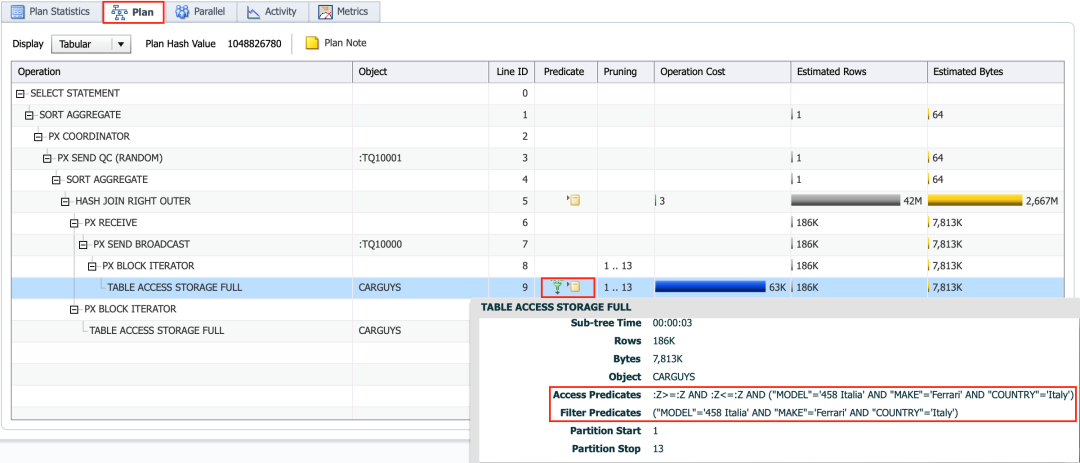Screen dimensions: 1080x463
Task: Collapse the PX SEND BROADCAST node
Action: point(83,245)
